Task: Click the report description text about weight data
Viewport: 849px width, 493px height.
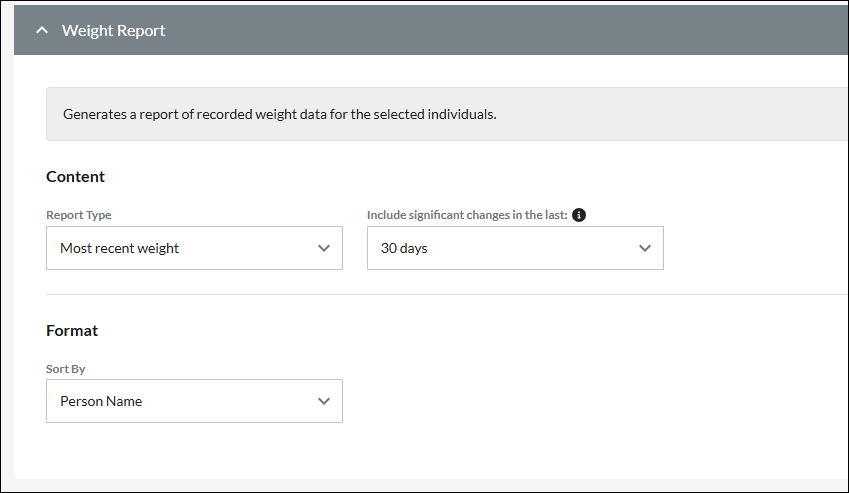Action: point(279,114)
